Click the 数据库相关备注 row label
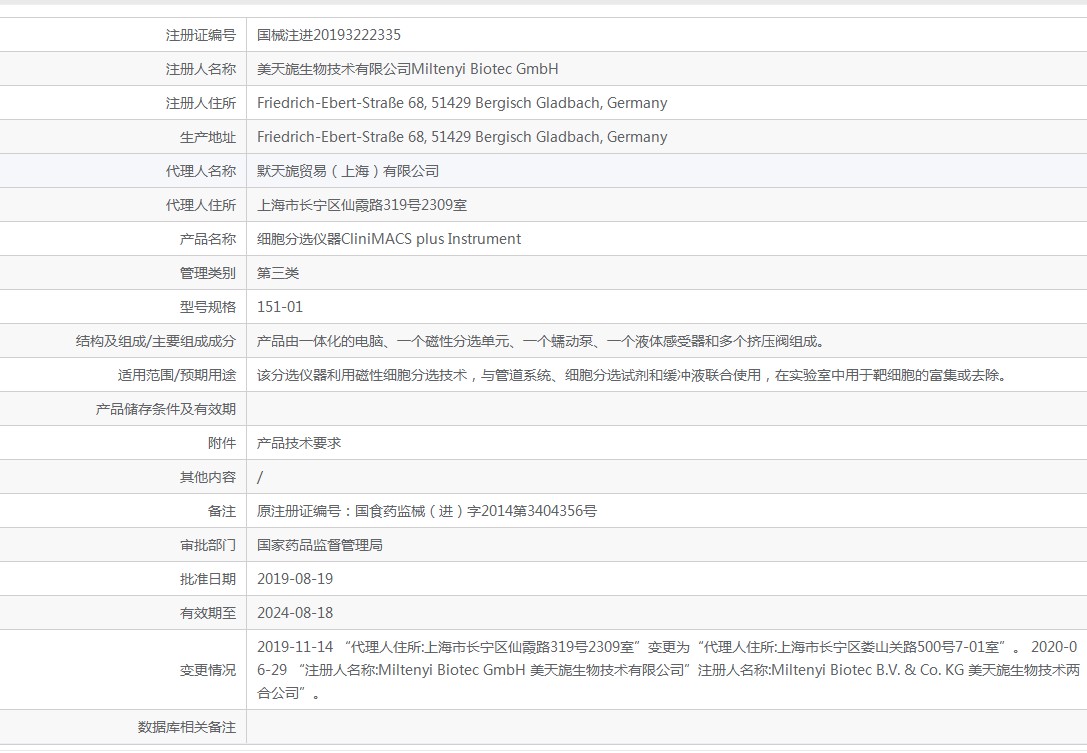Screen dimensions: 1087x753 click(186, 727)
